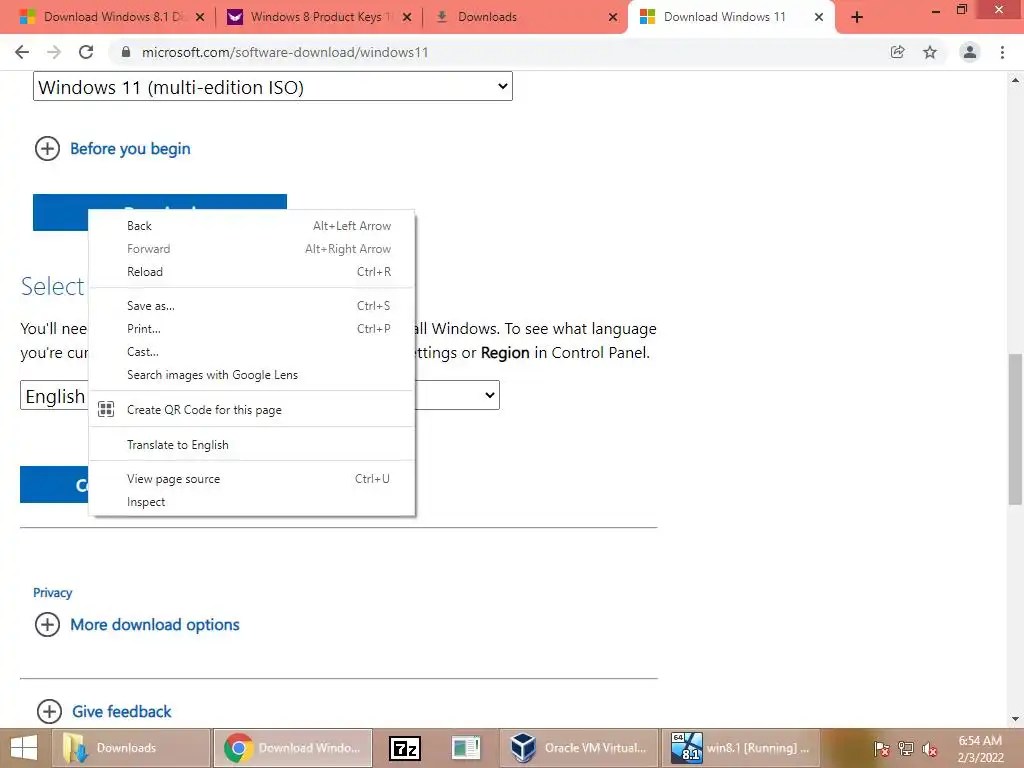
Task: Click the browser forward arrow
Action: coord(54,52)
